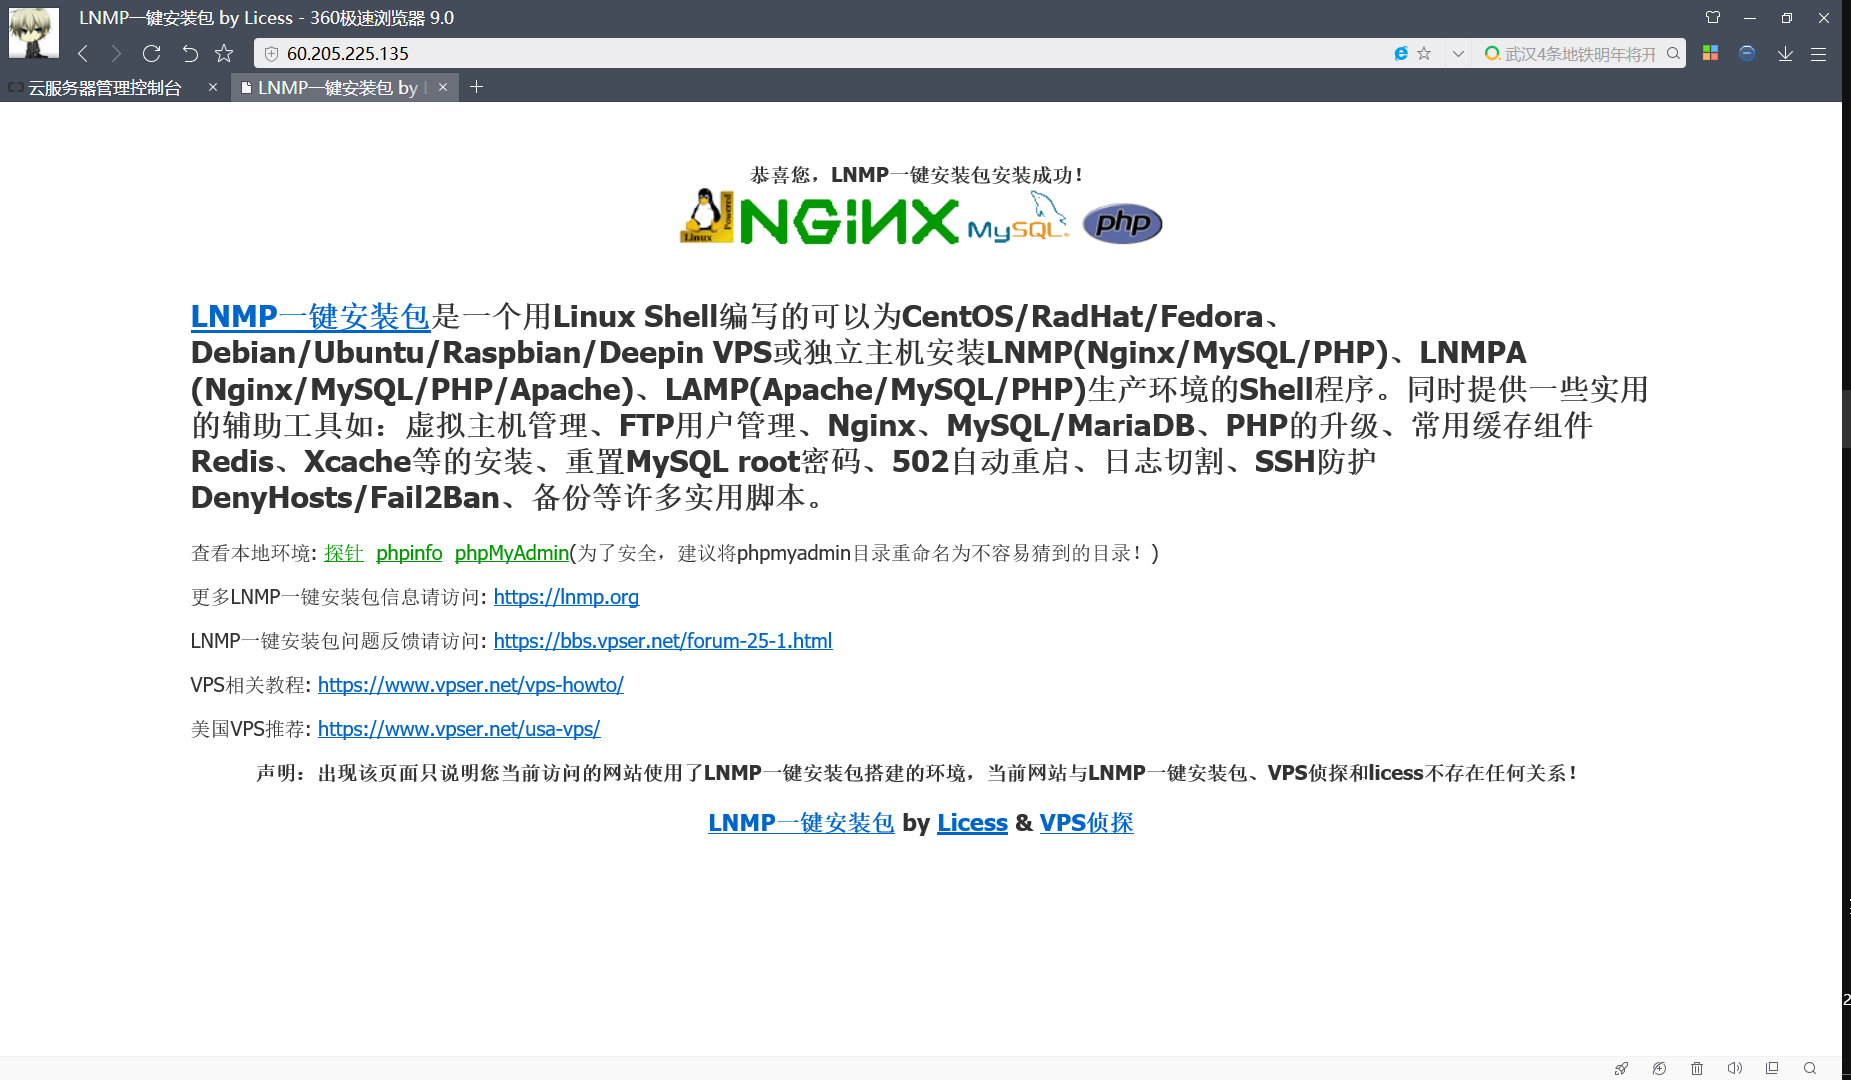Click the 360 search engine logo
The image size is (1851, 1080).
[x=1492, y=53]
